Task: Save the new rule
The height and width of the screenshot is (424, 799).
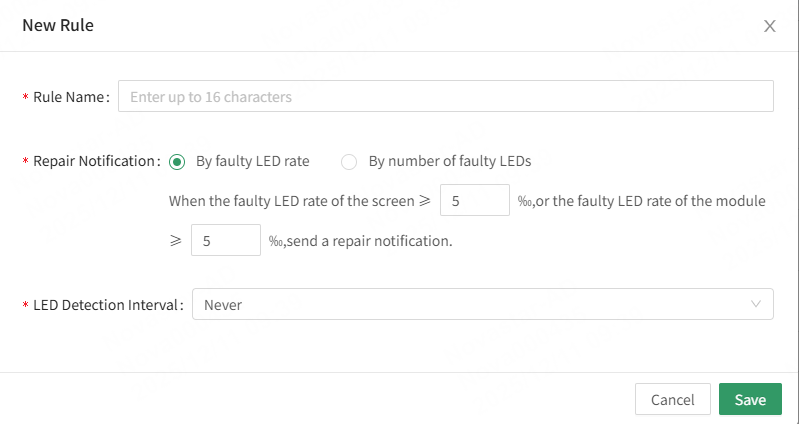Action: coord(750,400)
